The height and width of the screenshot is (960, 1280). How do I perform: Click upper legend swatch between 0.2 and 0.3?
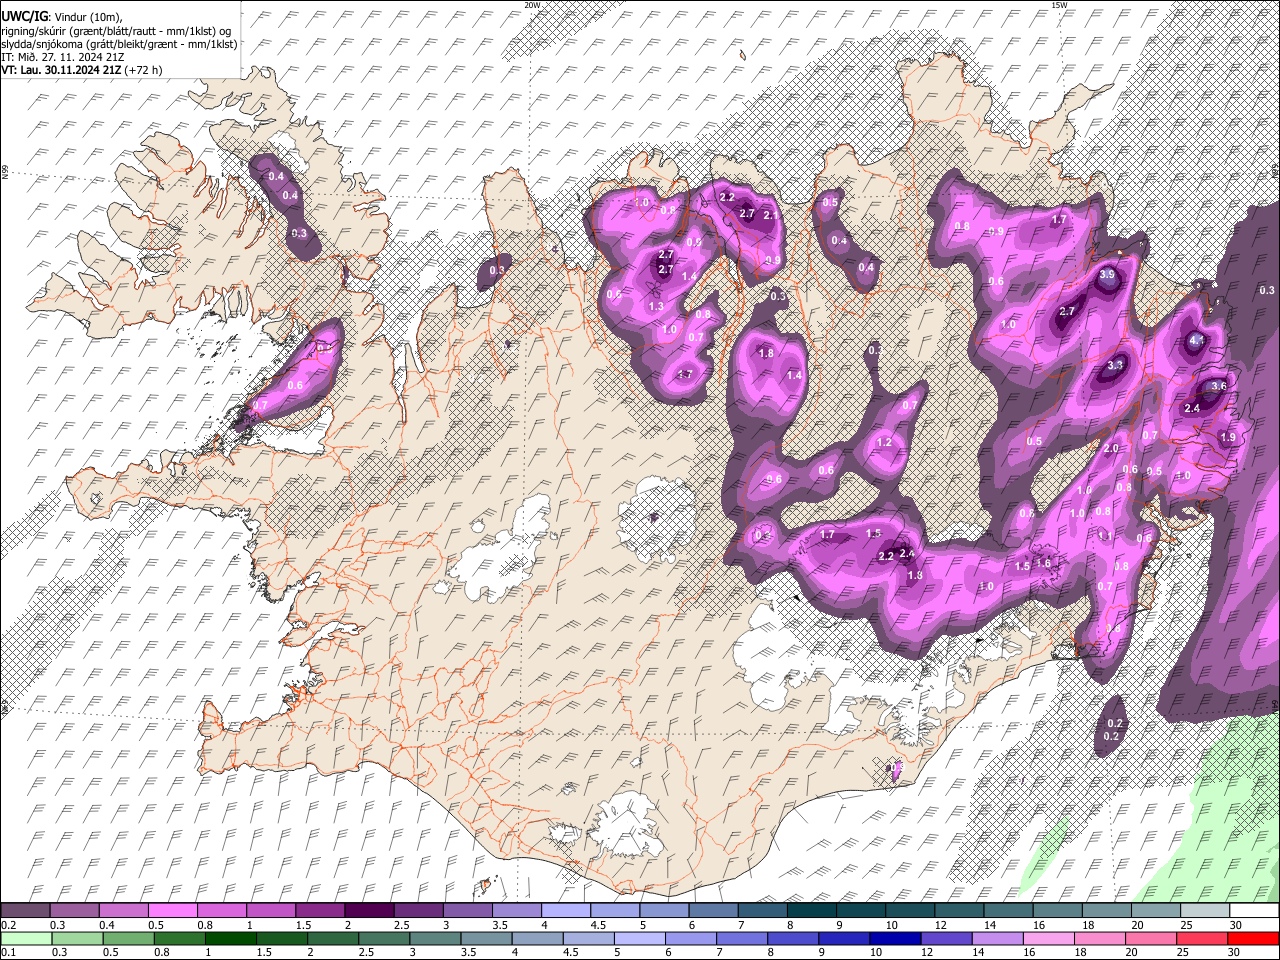(25, 911)
